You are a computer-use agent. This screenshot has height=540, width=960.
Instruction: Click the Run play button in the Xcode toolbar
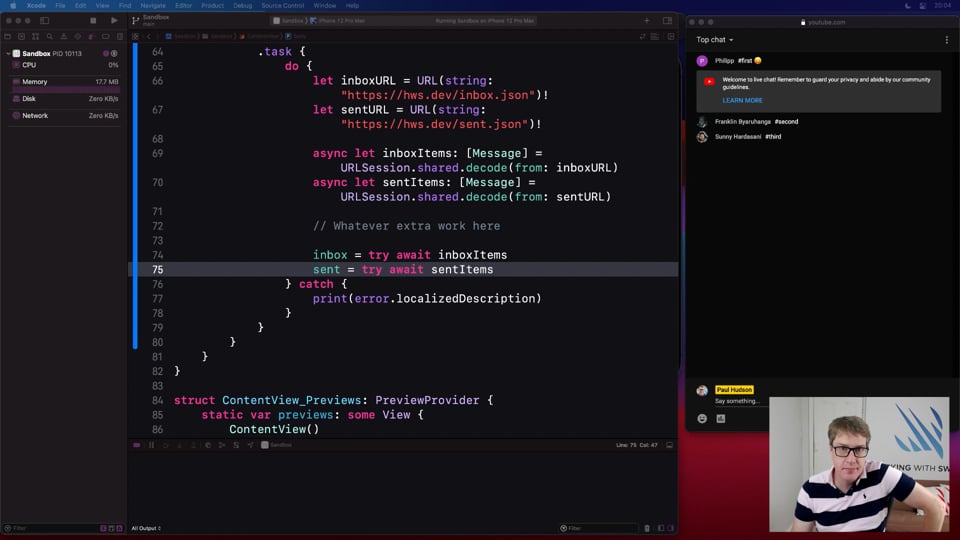pos(114,20)
